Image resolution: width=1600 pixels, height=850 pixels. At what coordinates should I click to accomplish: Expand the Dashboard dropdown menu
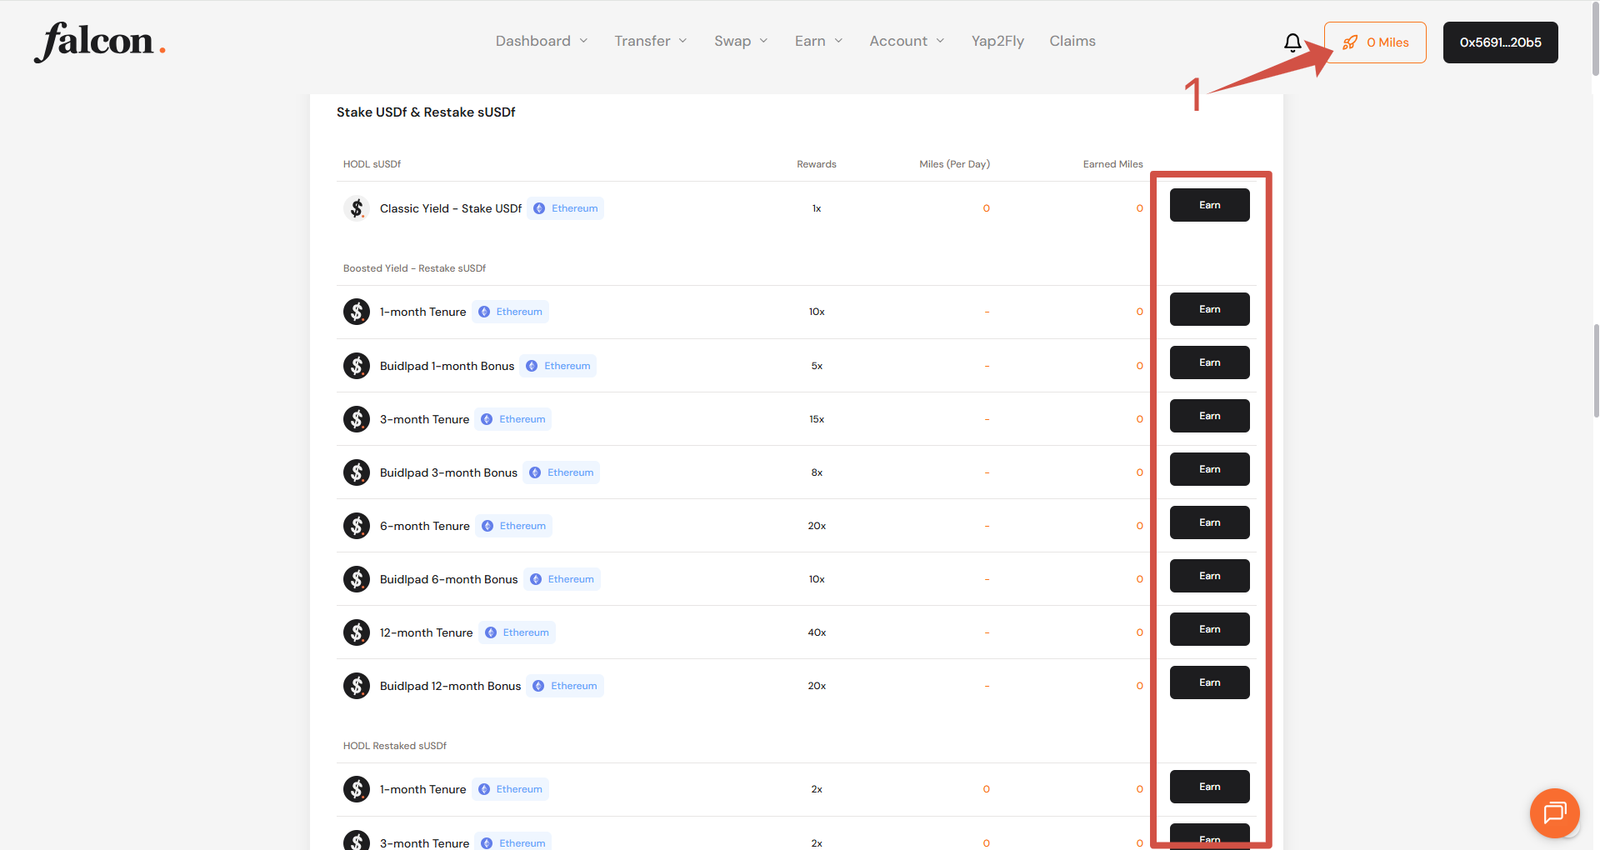coord(541,41)
